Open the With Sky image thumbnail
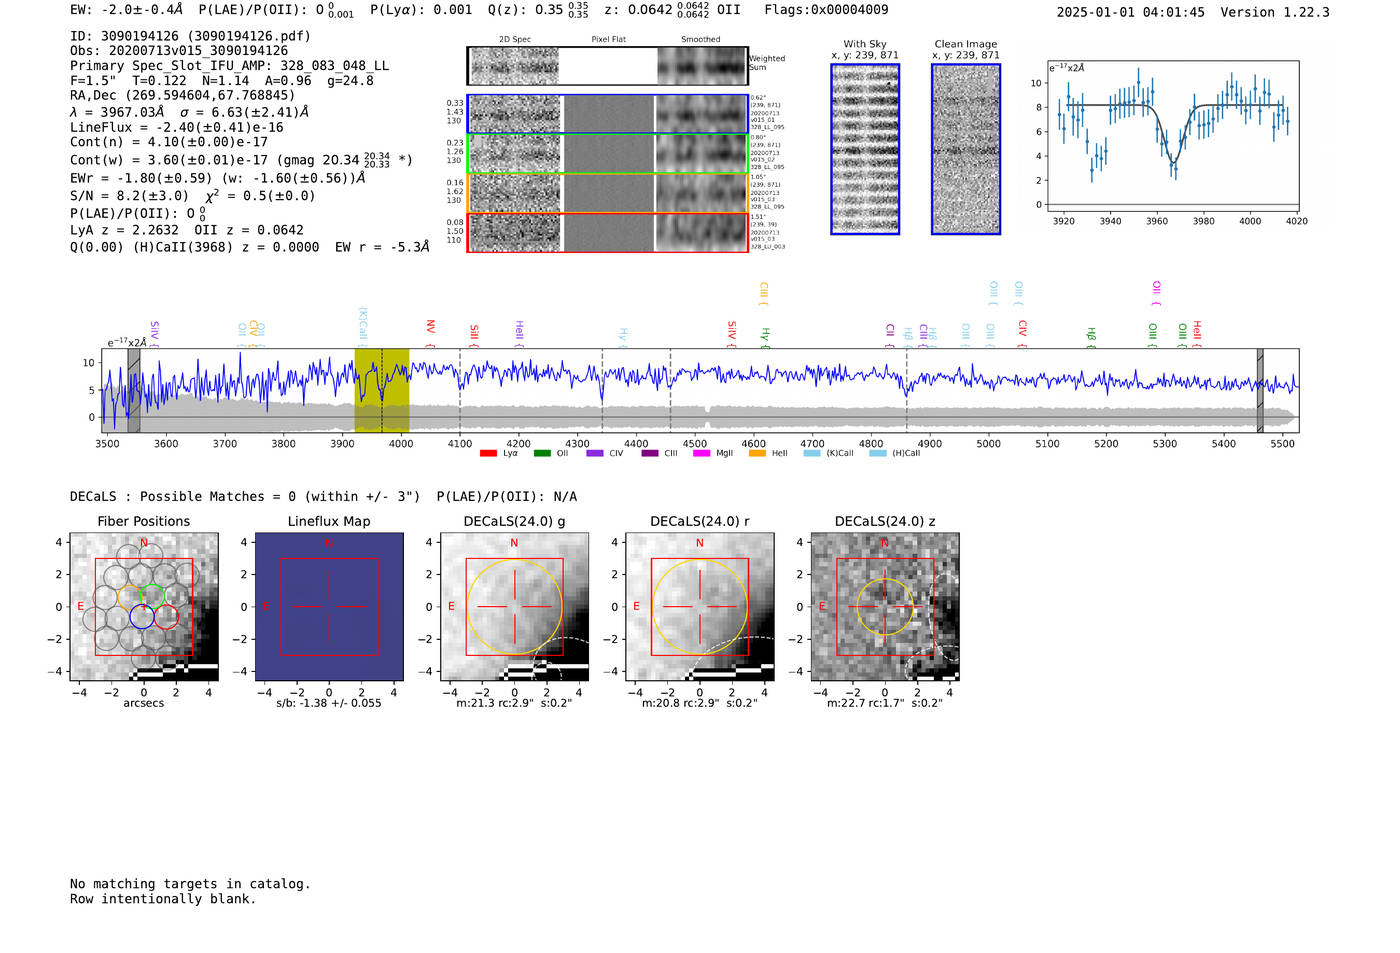Screen dimensions: 1400x953 pos(865,149)
